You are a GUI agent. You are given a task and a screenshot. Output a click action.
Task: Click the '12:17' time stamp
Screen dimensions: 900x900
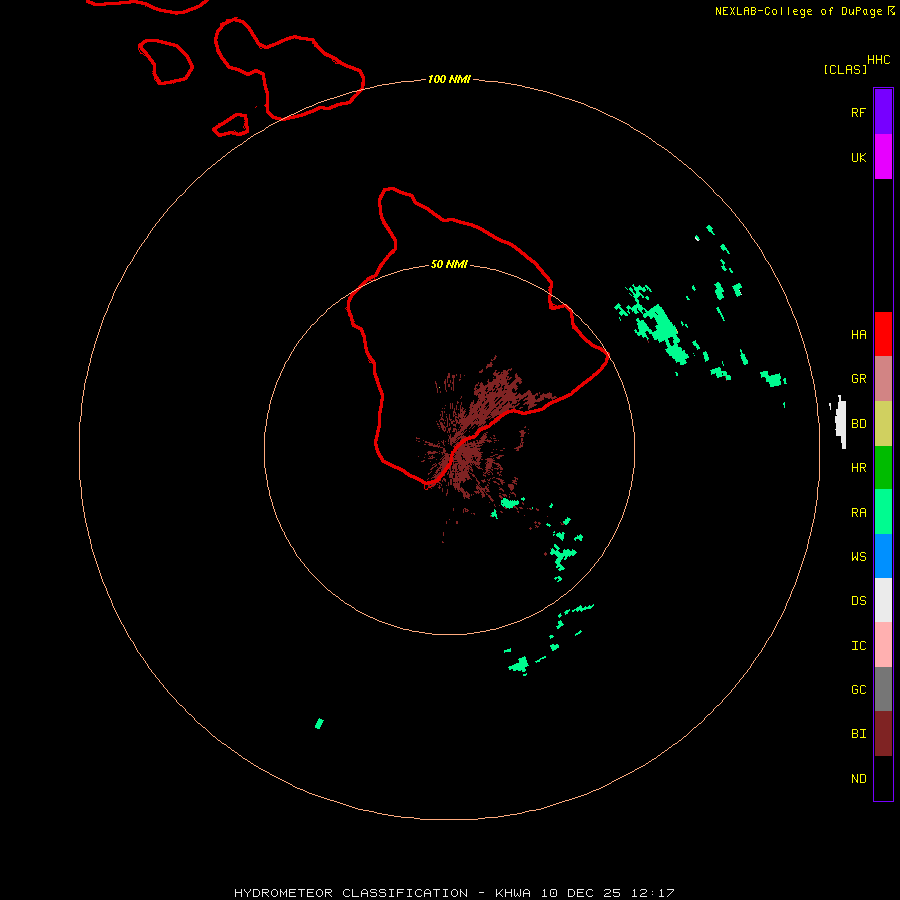(x=652, y=893)
